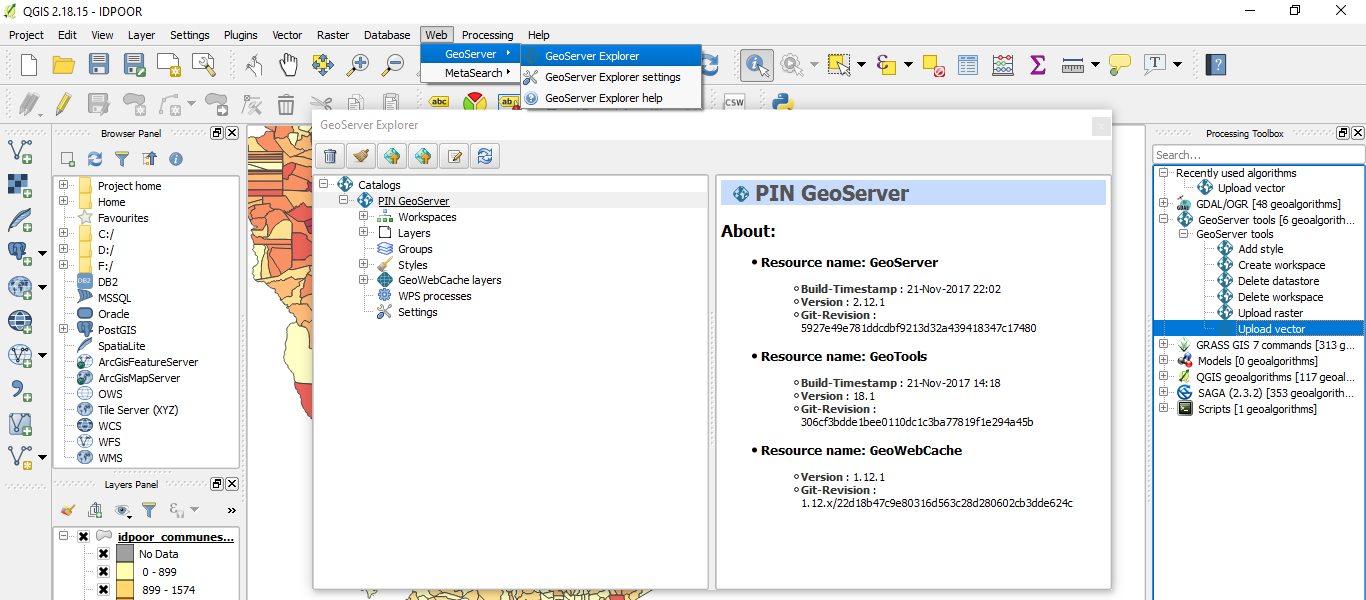
Task: Select Tile Server (XYZ) in Browser Panel
Action: coord(137,410)
